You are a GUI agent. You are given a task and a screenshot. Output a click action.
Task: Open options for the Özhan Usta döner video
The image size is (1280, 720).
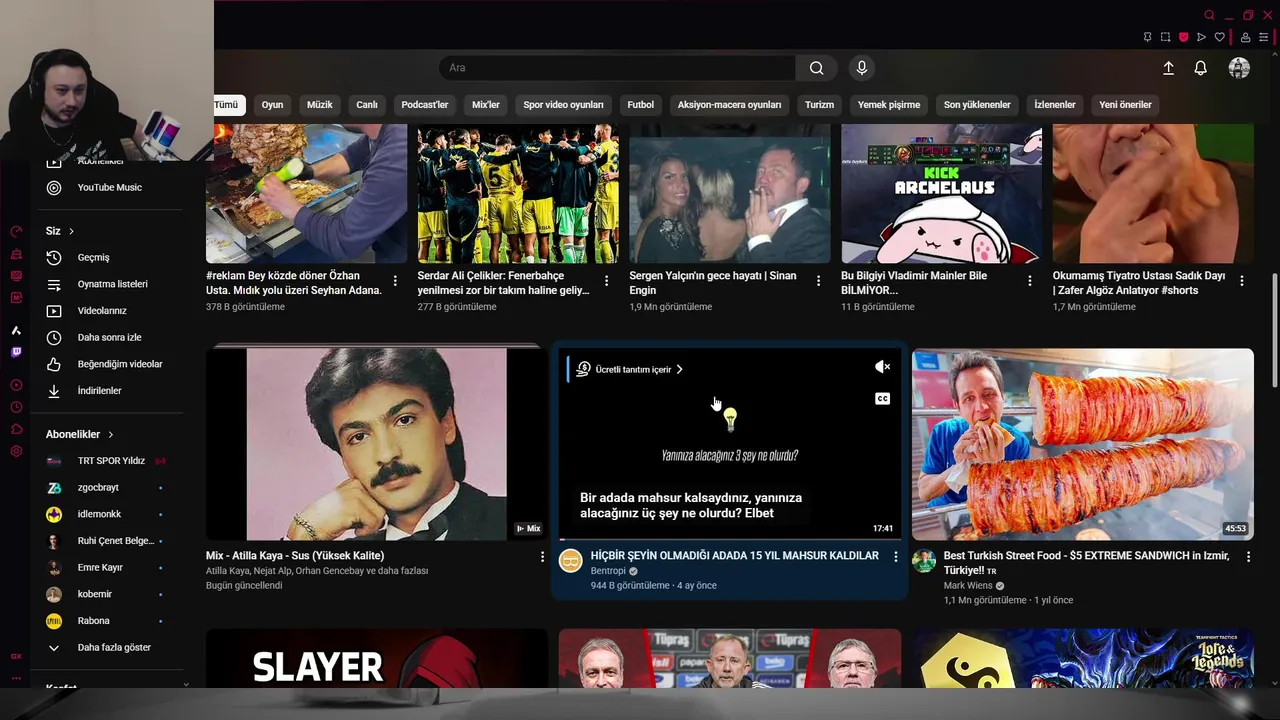pyautogui.click(x=395, y=281)
